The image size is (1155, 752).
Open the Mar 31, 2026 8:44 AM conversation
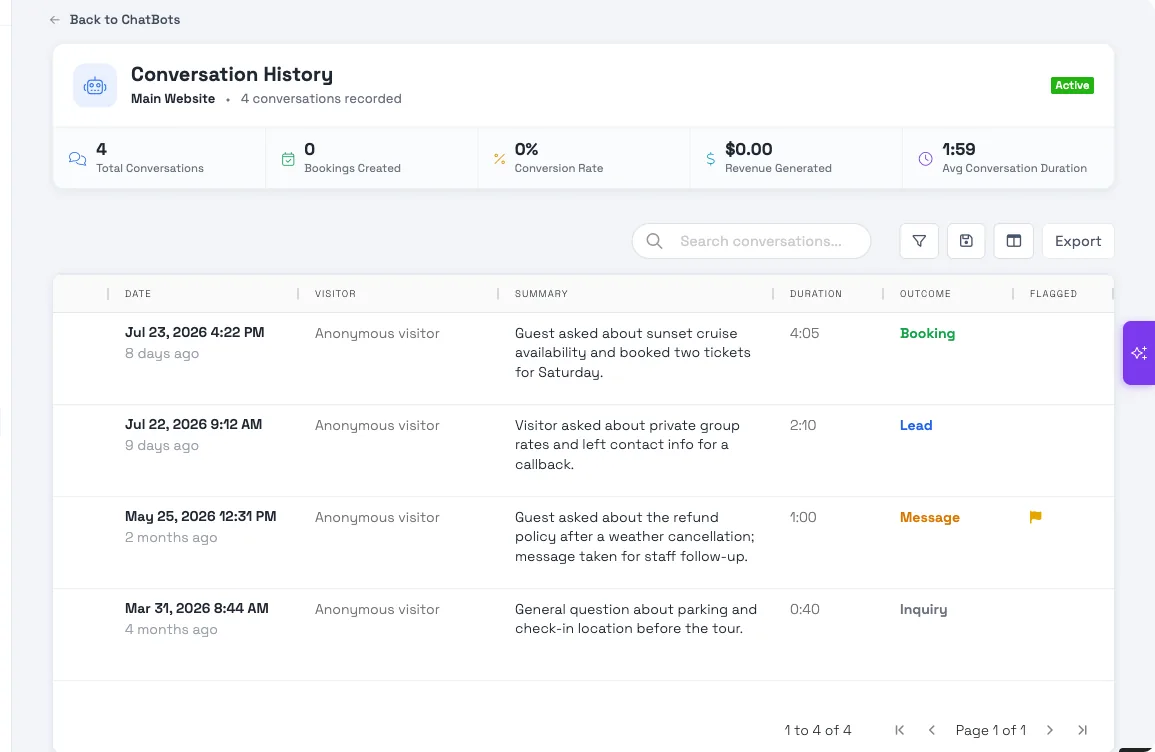(583, 635)
